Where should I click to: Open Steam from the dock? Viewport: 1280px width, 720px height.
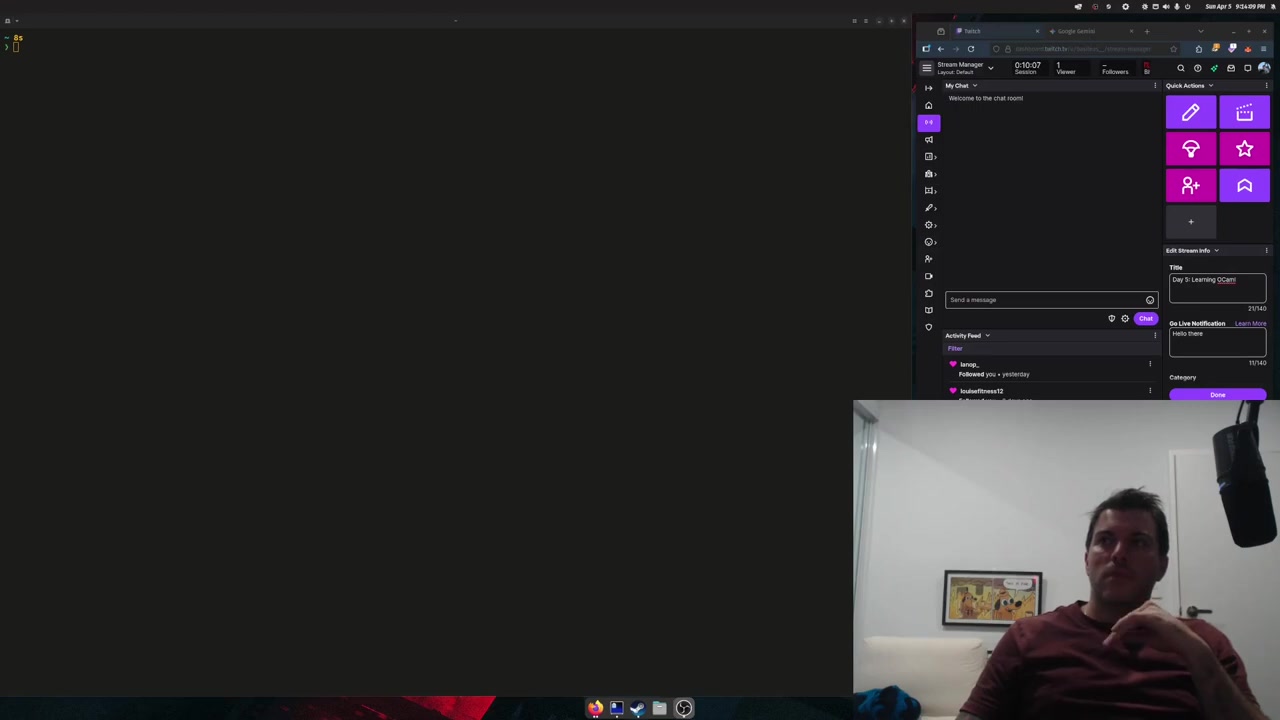(638, 708)
